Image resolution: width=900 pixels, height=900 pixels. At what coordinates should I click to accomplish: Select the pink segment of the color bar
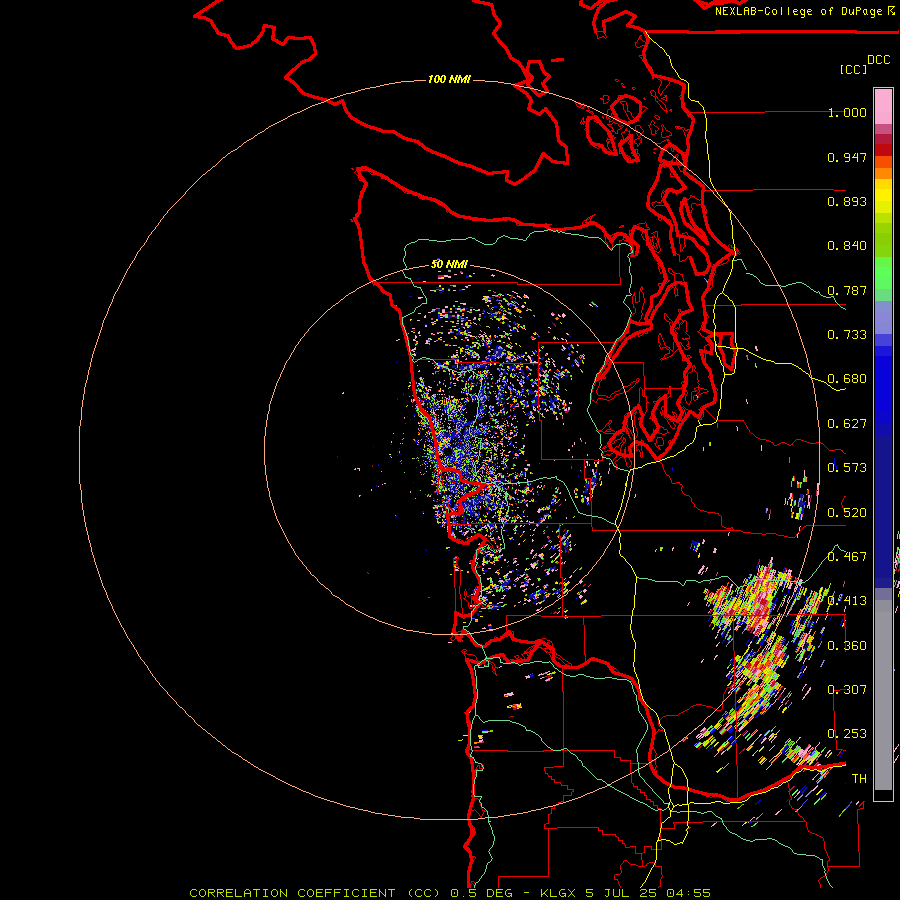click(x=883, y=107)
